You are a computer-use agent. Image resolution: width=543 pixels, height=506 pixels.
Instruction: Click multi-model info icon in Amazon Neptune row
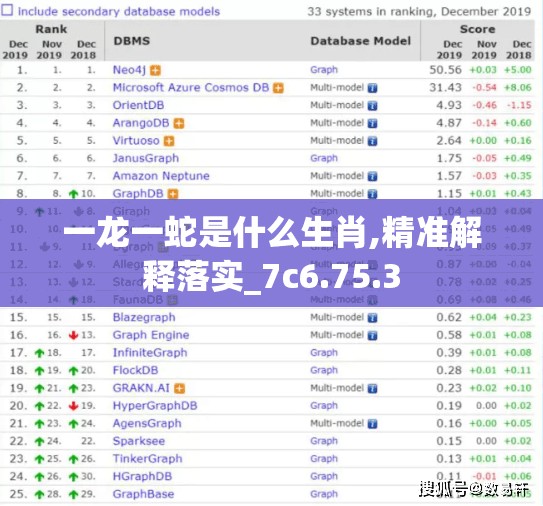pyautogui.click(x=372, y=176)
